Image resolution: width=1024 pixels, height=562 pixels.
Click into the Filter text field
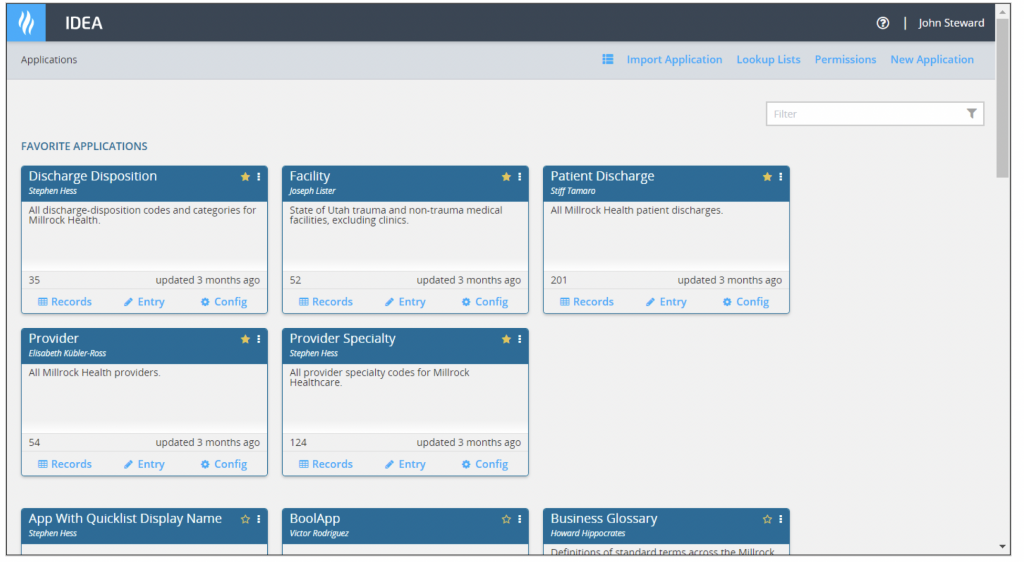click(874, 114)
